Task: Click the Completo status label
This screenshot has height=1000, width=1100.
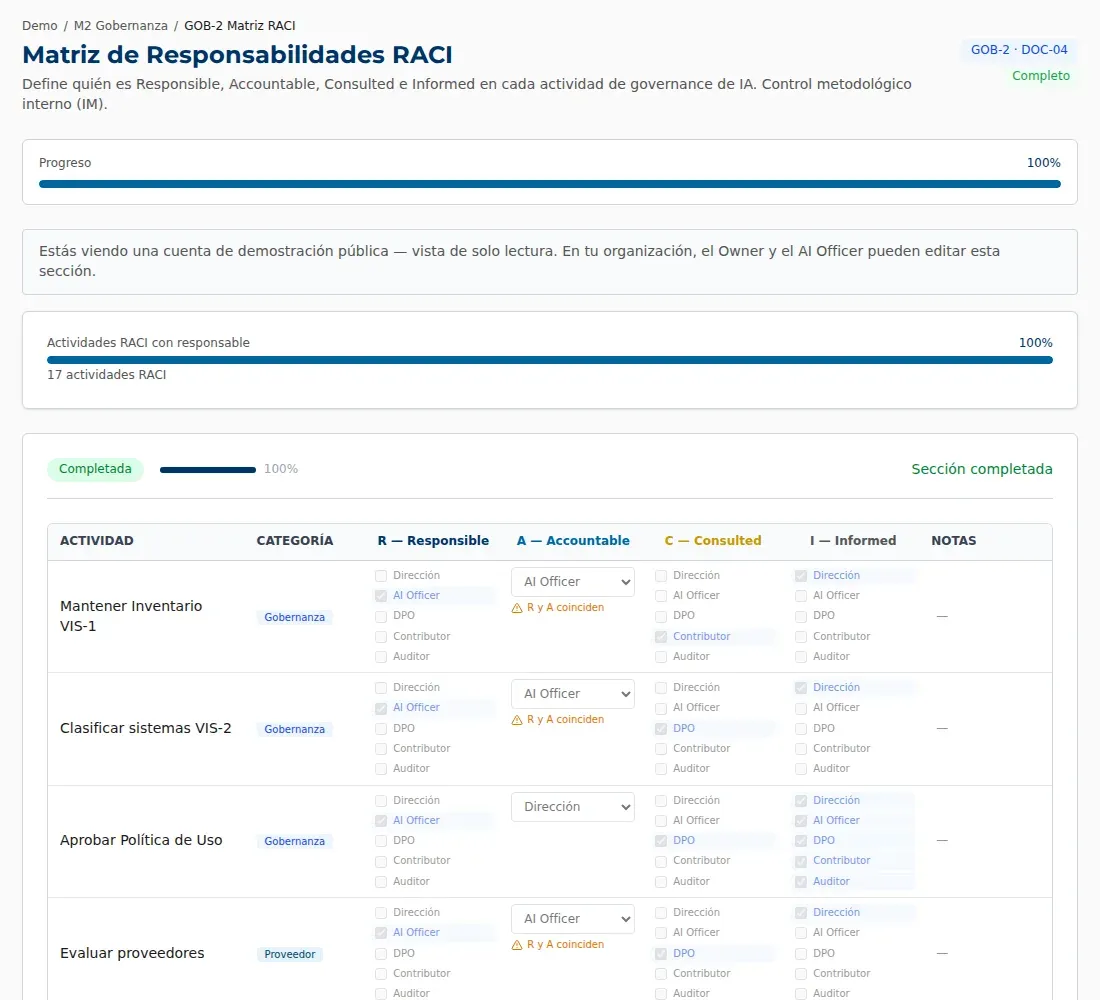Action: click(1041, 76)
